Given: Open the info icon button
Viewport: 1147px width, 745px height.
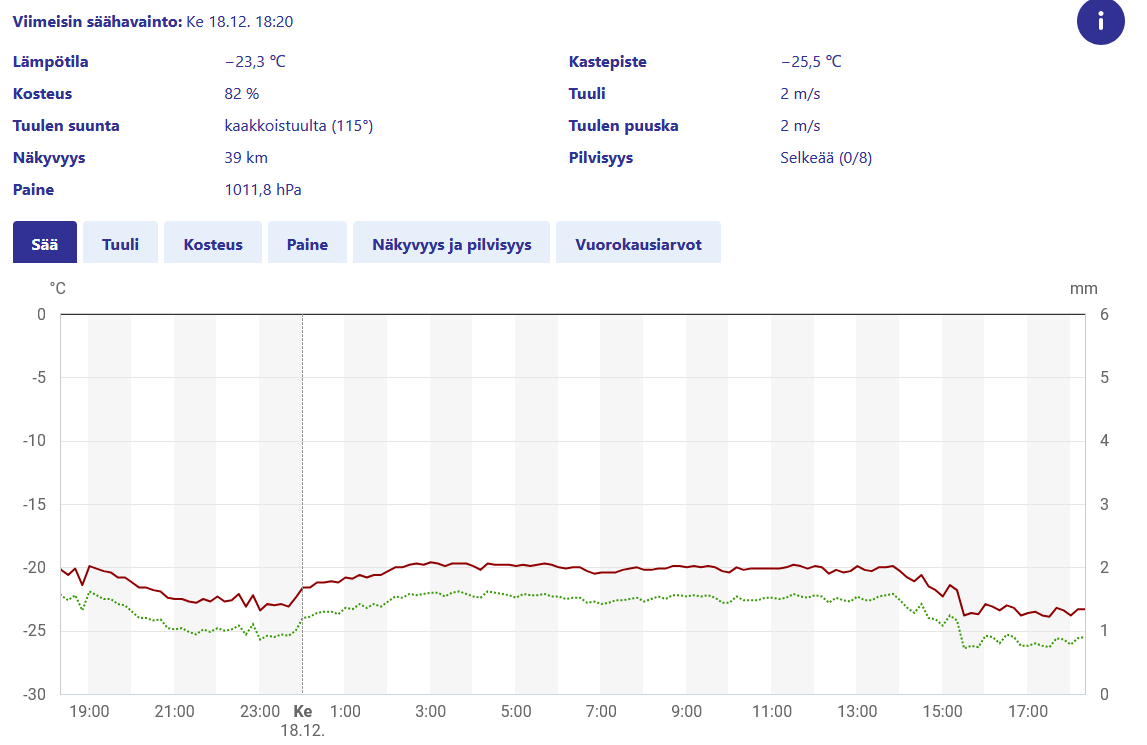Looking at the screenshot, I should (1101, 21).
